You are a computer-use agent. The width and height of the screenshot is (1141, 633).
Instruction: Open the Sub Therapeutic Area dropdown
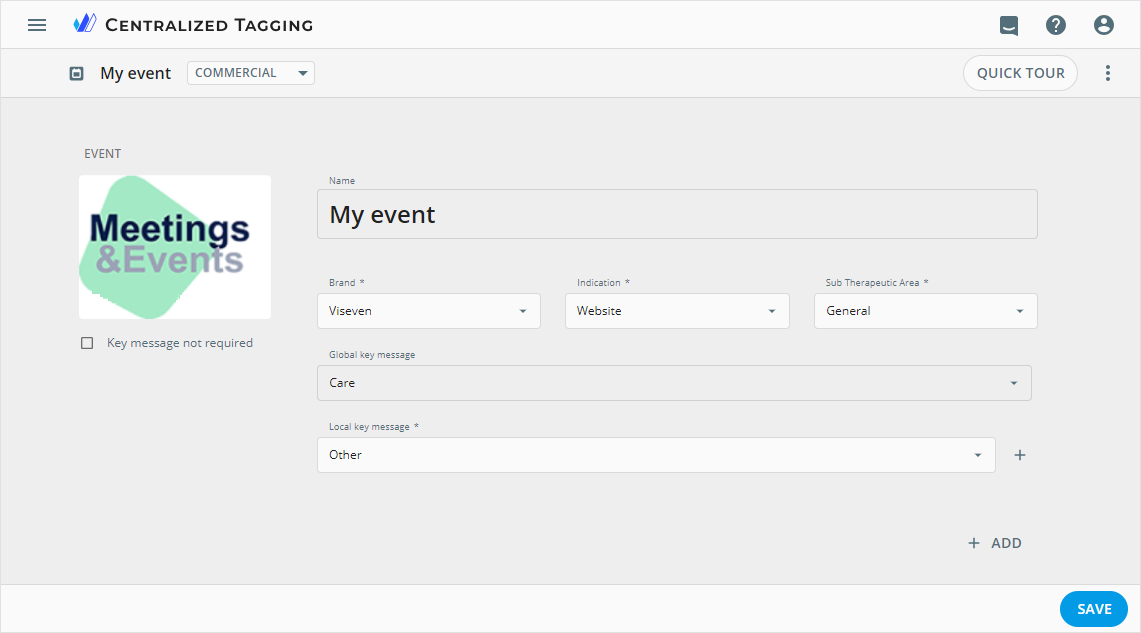point(925,311)
